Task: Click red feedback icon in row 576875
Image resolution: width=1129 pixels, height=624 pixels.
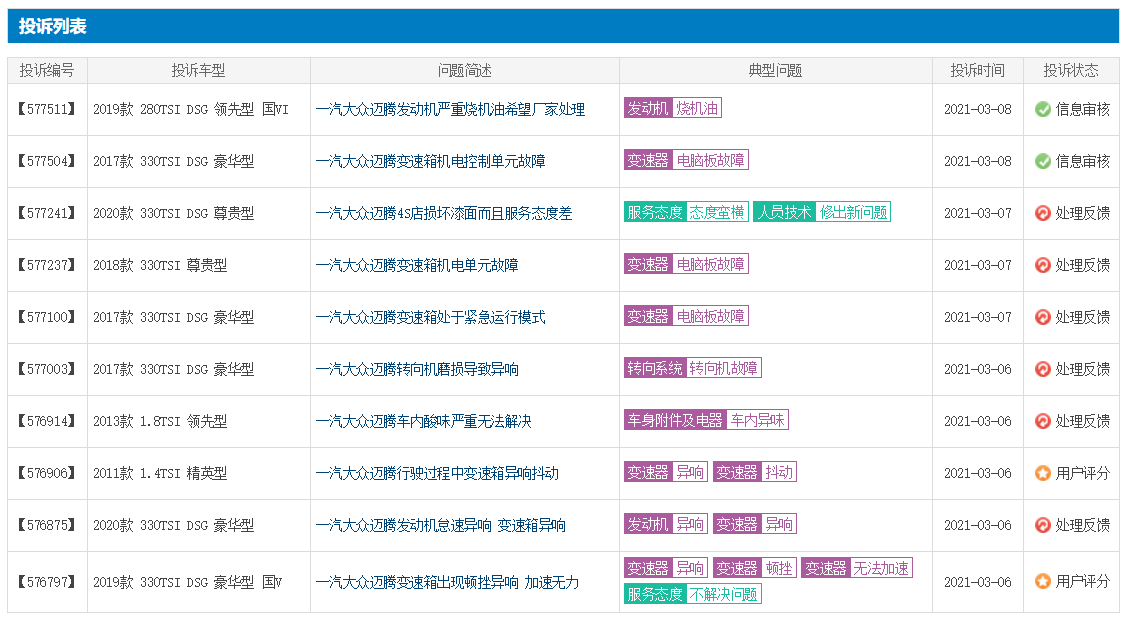Action: pyautogui.click(x=1043, y=525)
